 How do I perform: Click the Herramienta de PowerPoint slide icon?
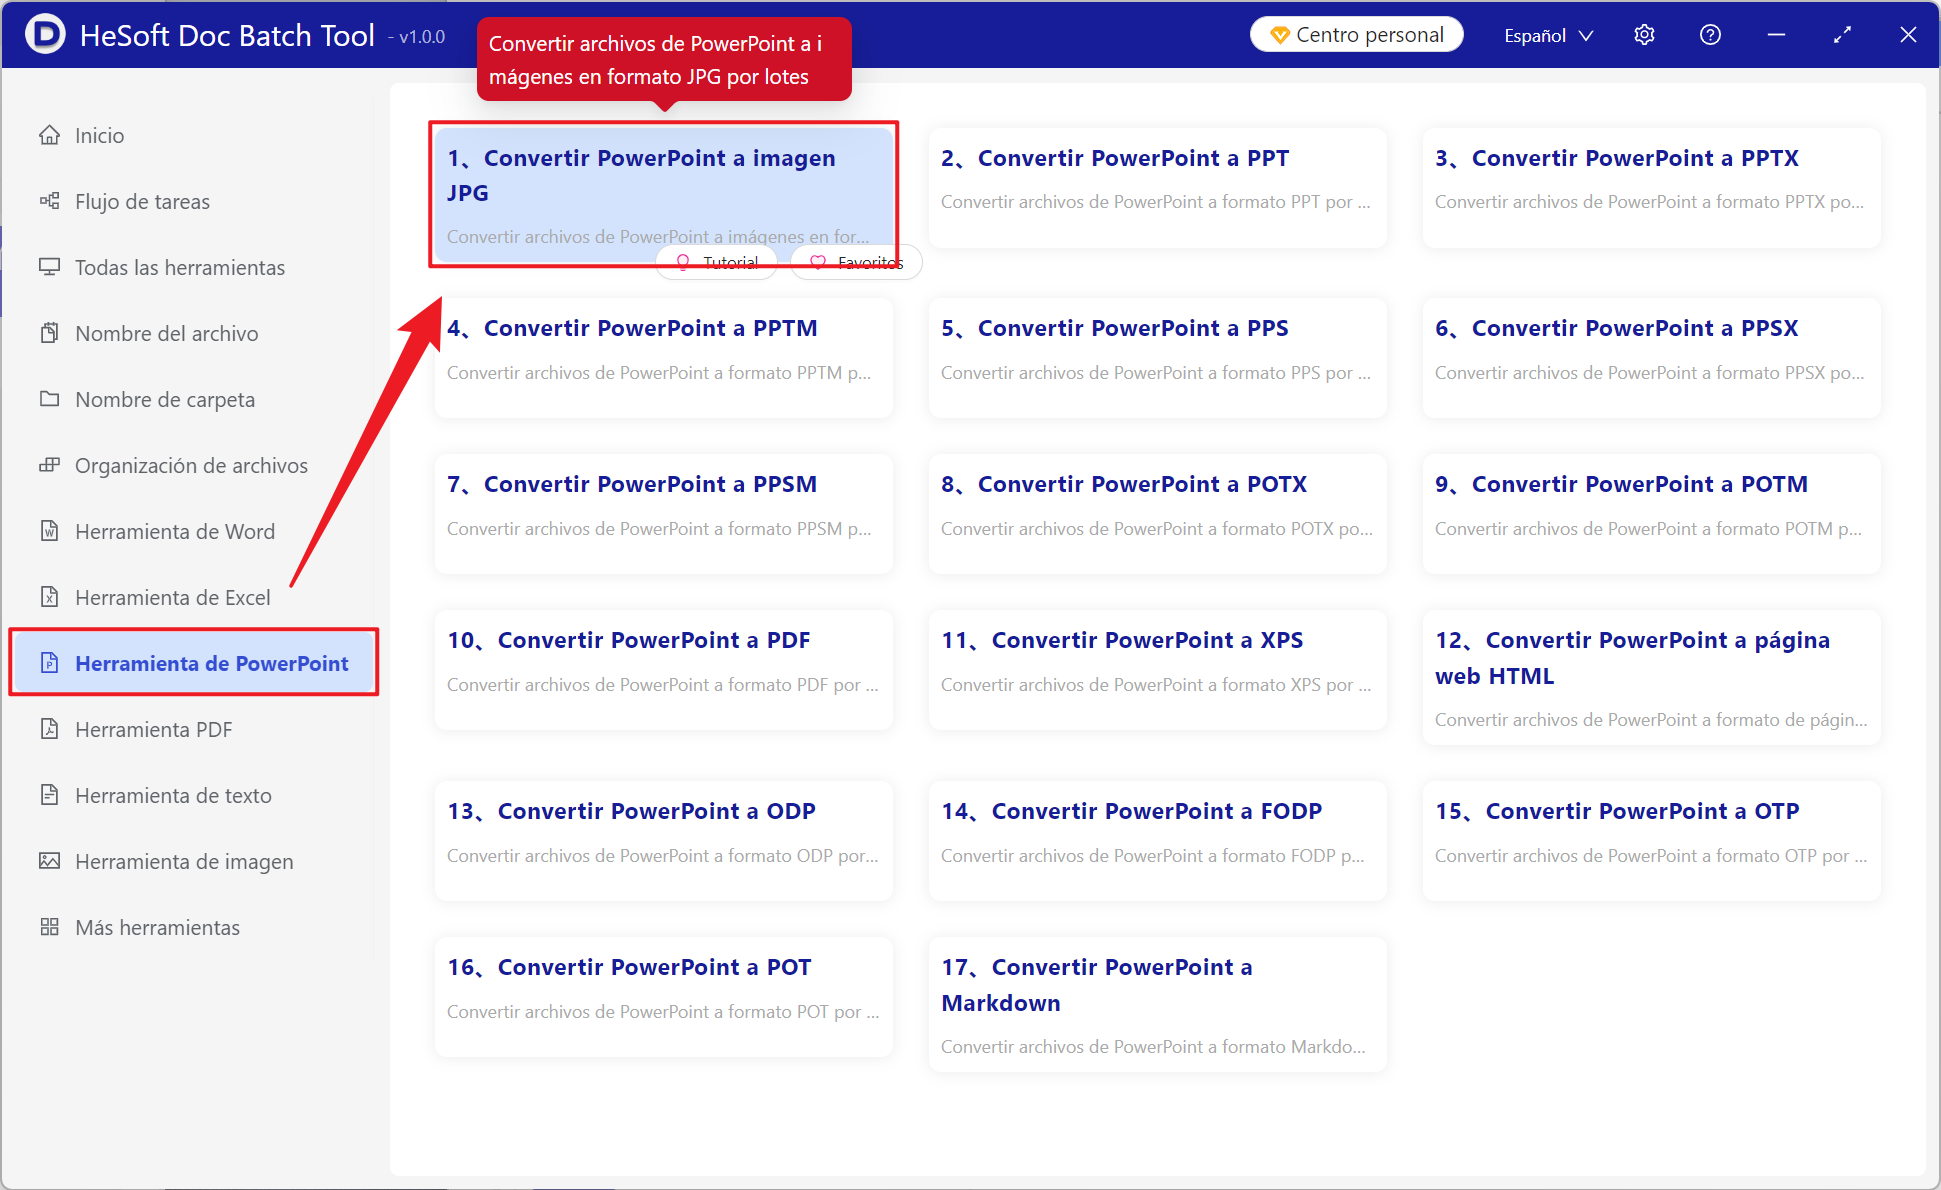(x=49, y=663)
